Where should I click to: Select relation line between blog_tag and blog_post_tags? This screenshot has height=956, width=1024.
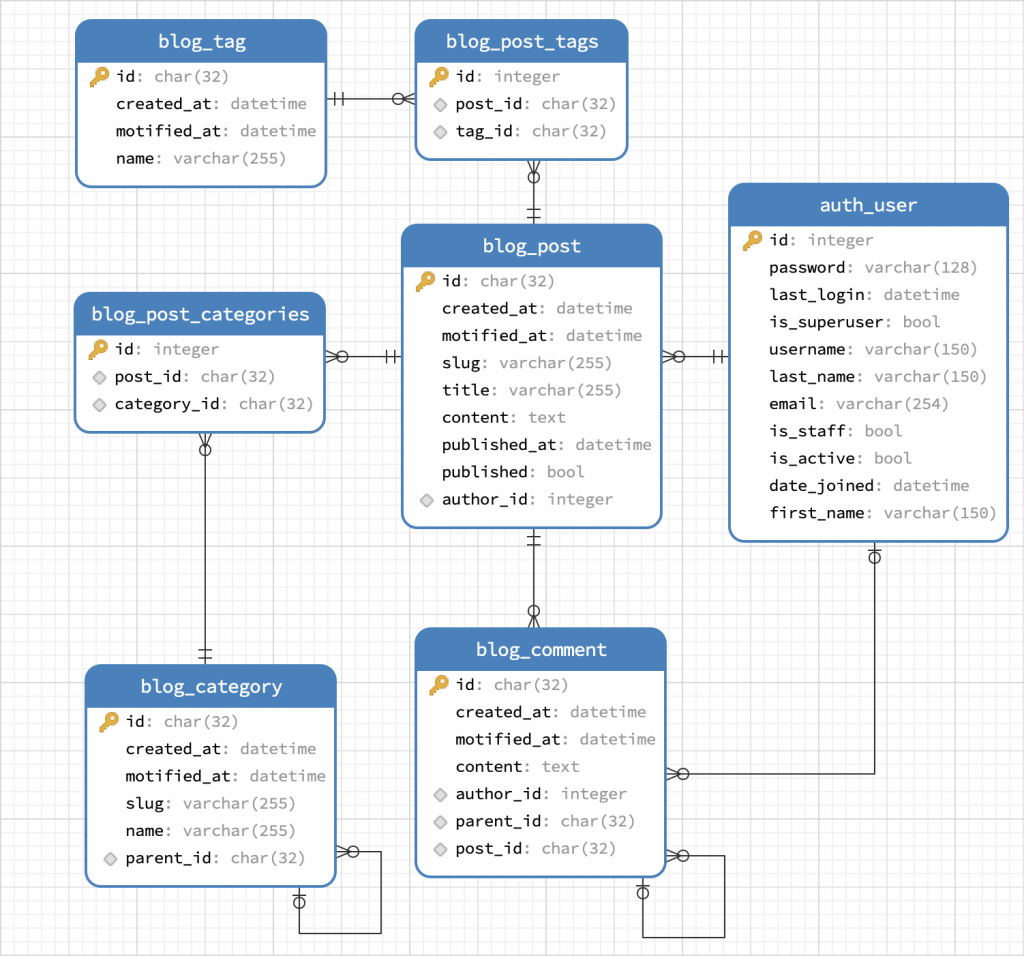pos(371,99)
